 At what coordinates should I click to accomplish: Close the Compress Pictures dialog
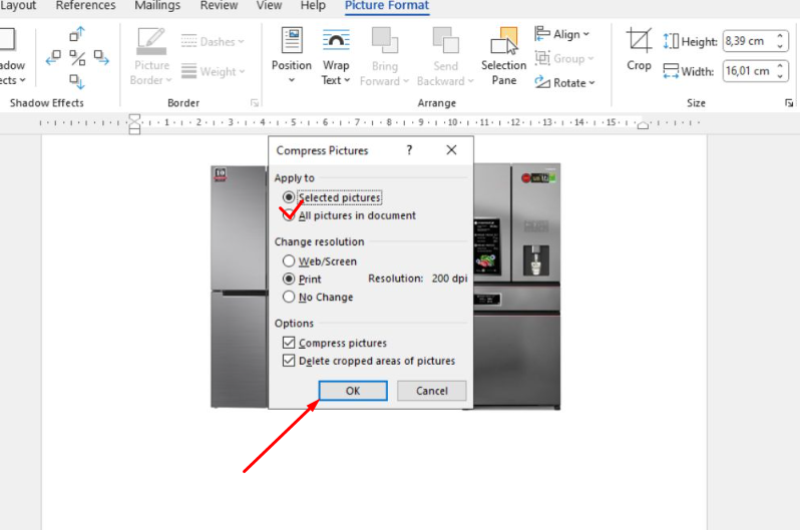pyautogui.click(x=452, y=150)
